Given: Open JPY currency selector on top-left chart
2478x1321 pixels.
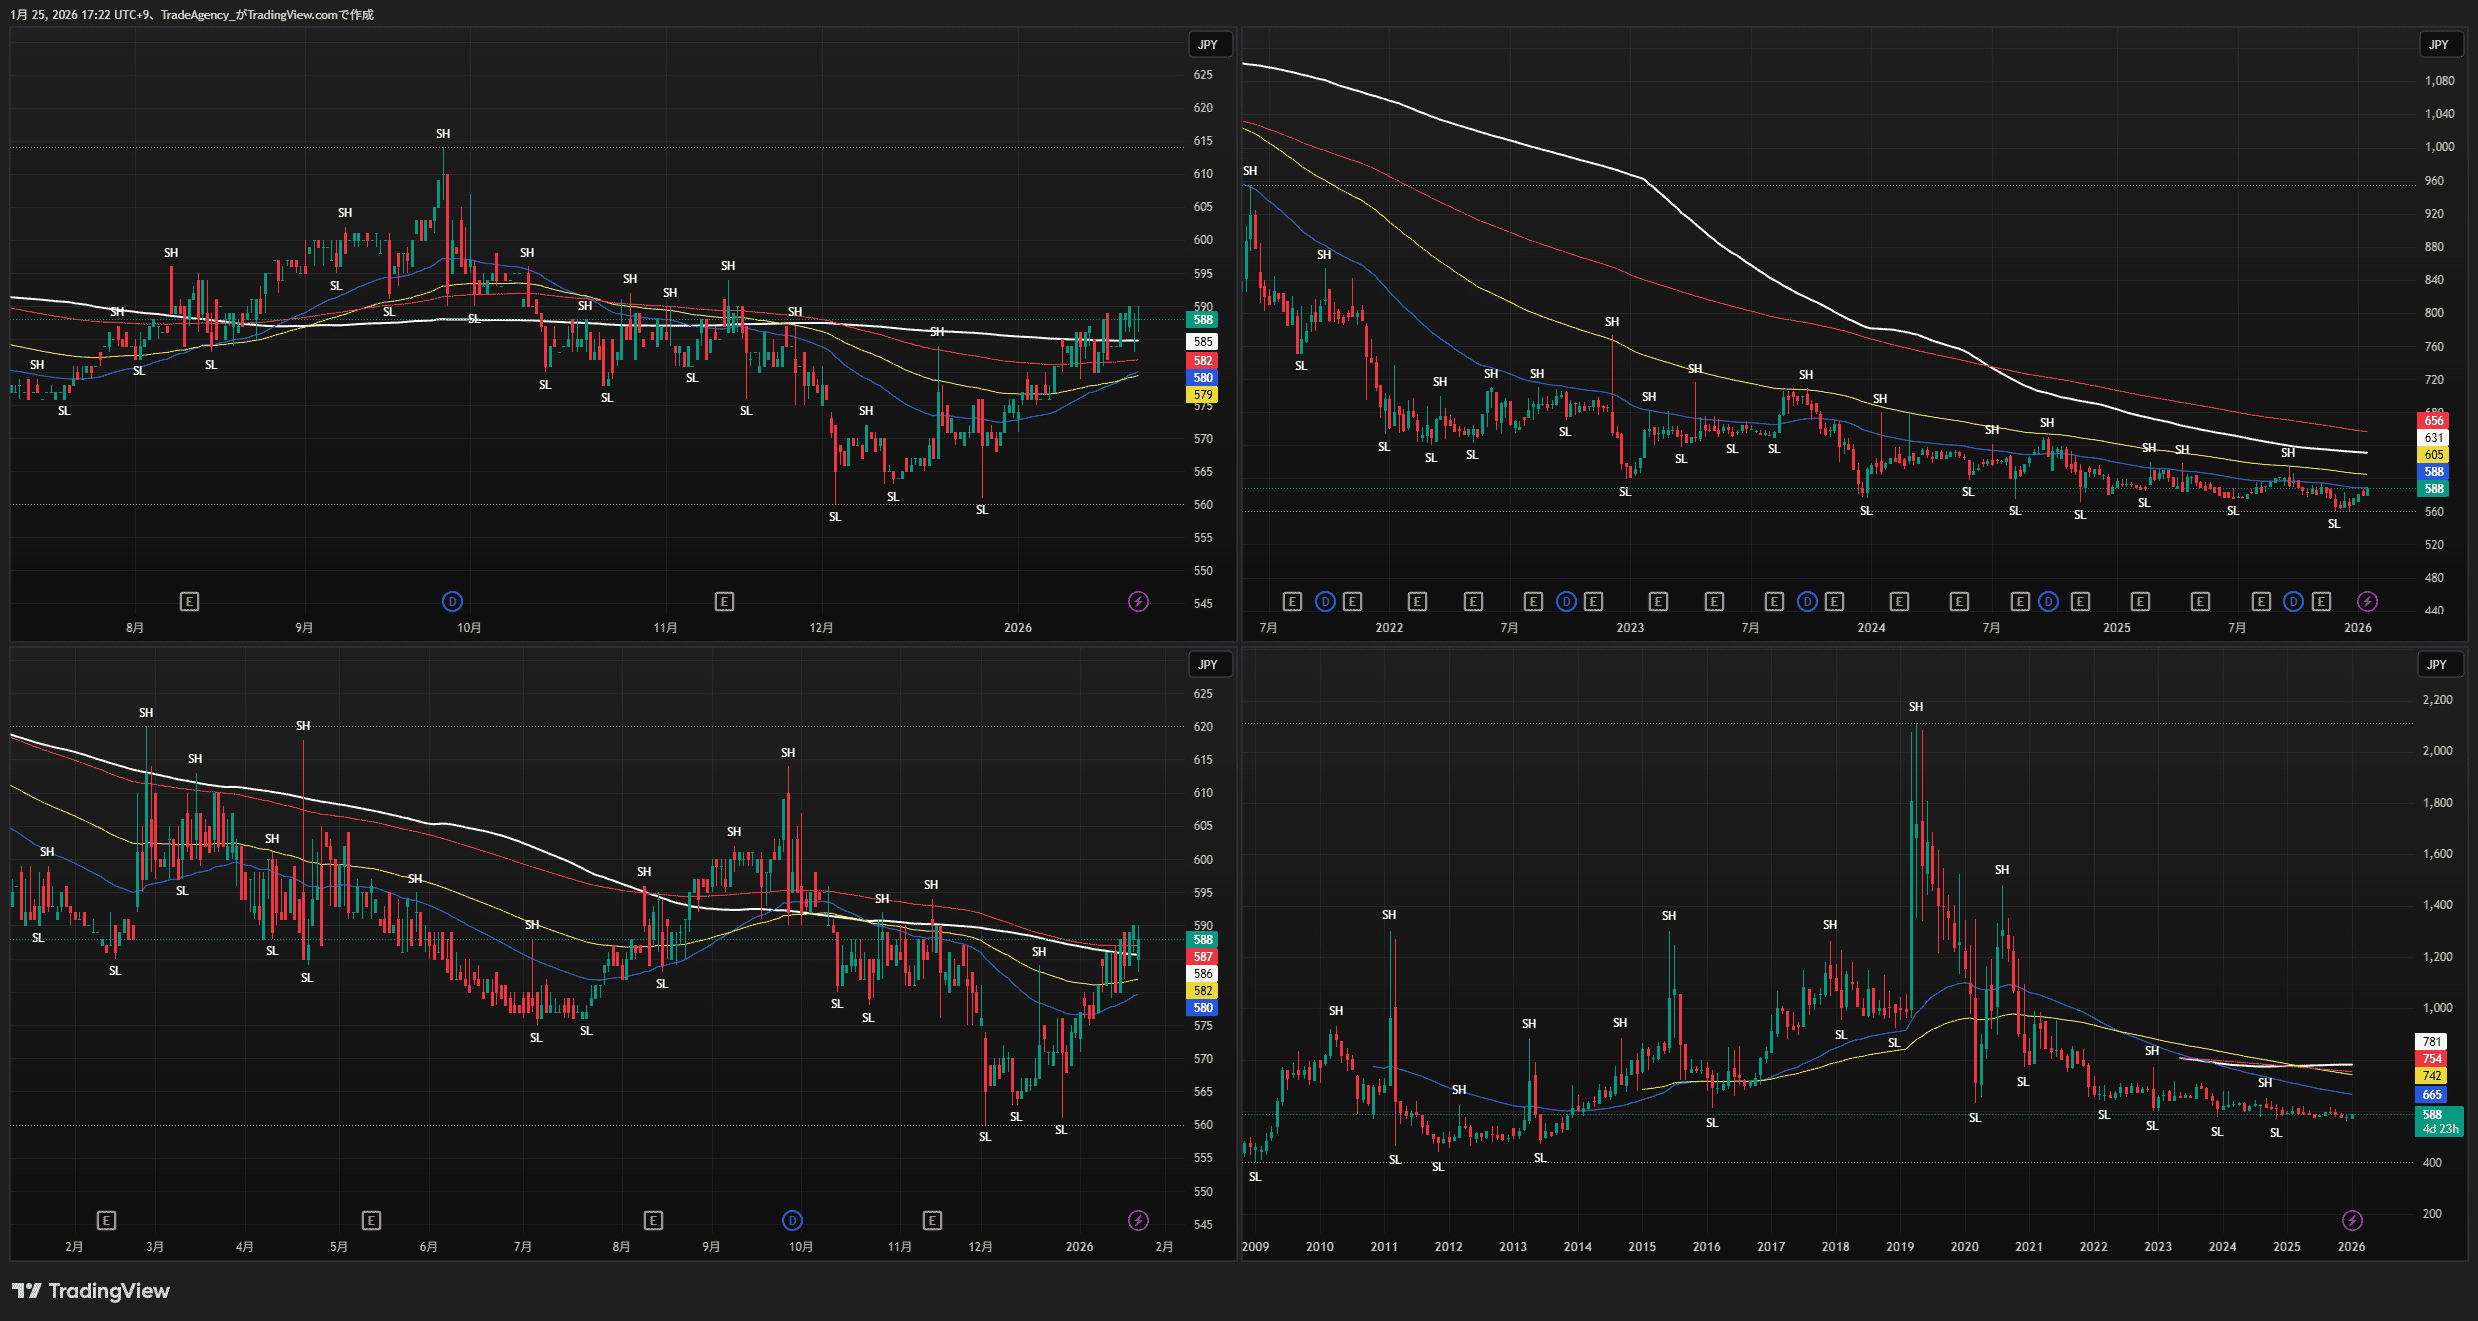Looking at the screenshot, I should tap(1208, 44).
